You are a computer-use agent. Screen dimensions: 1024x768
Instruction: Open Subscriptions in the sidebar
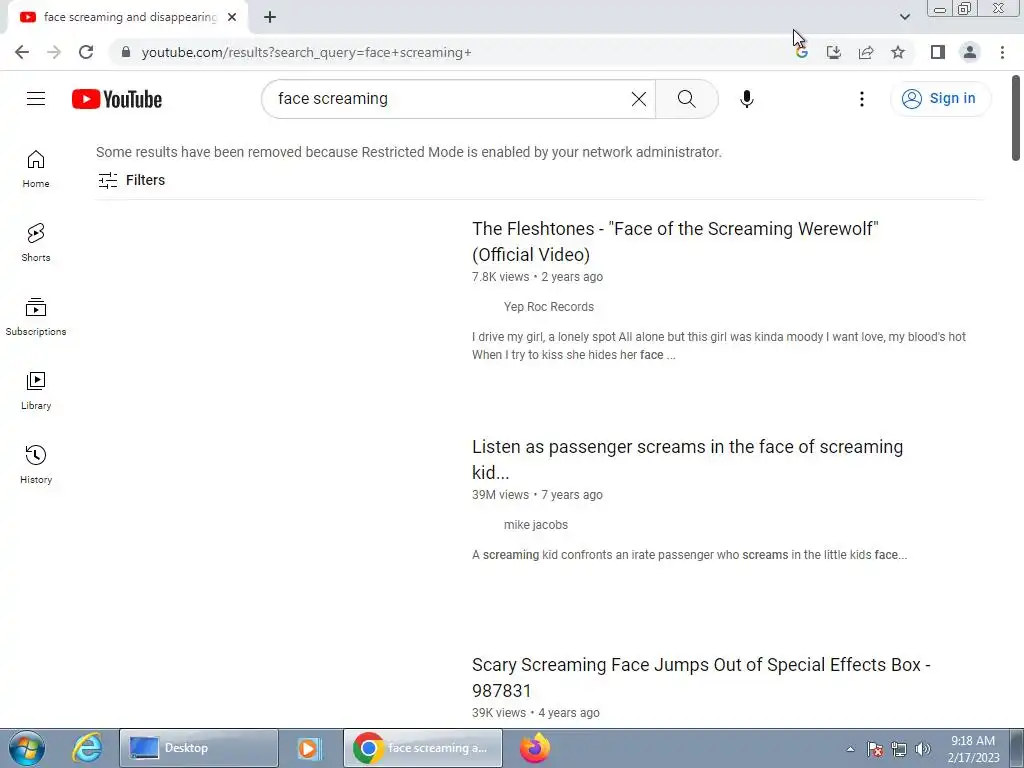point(36,317)
